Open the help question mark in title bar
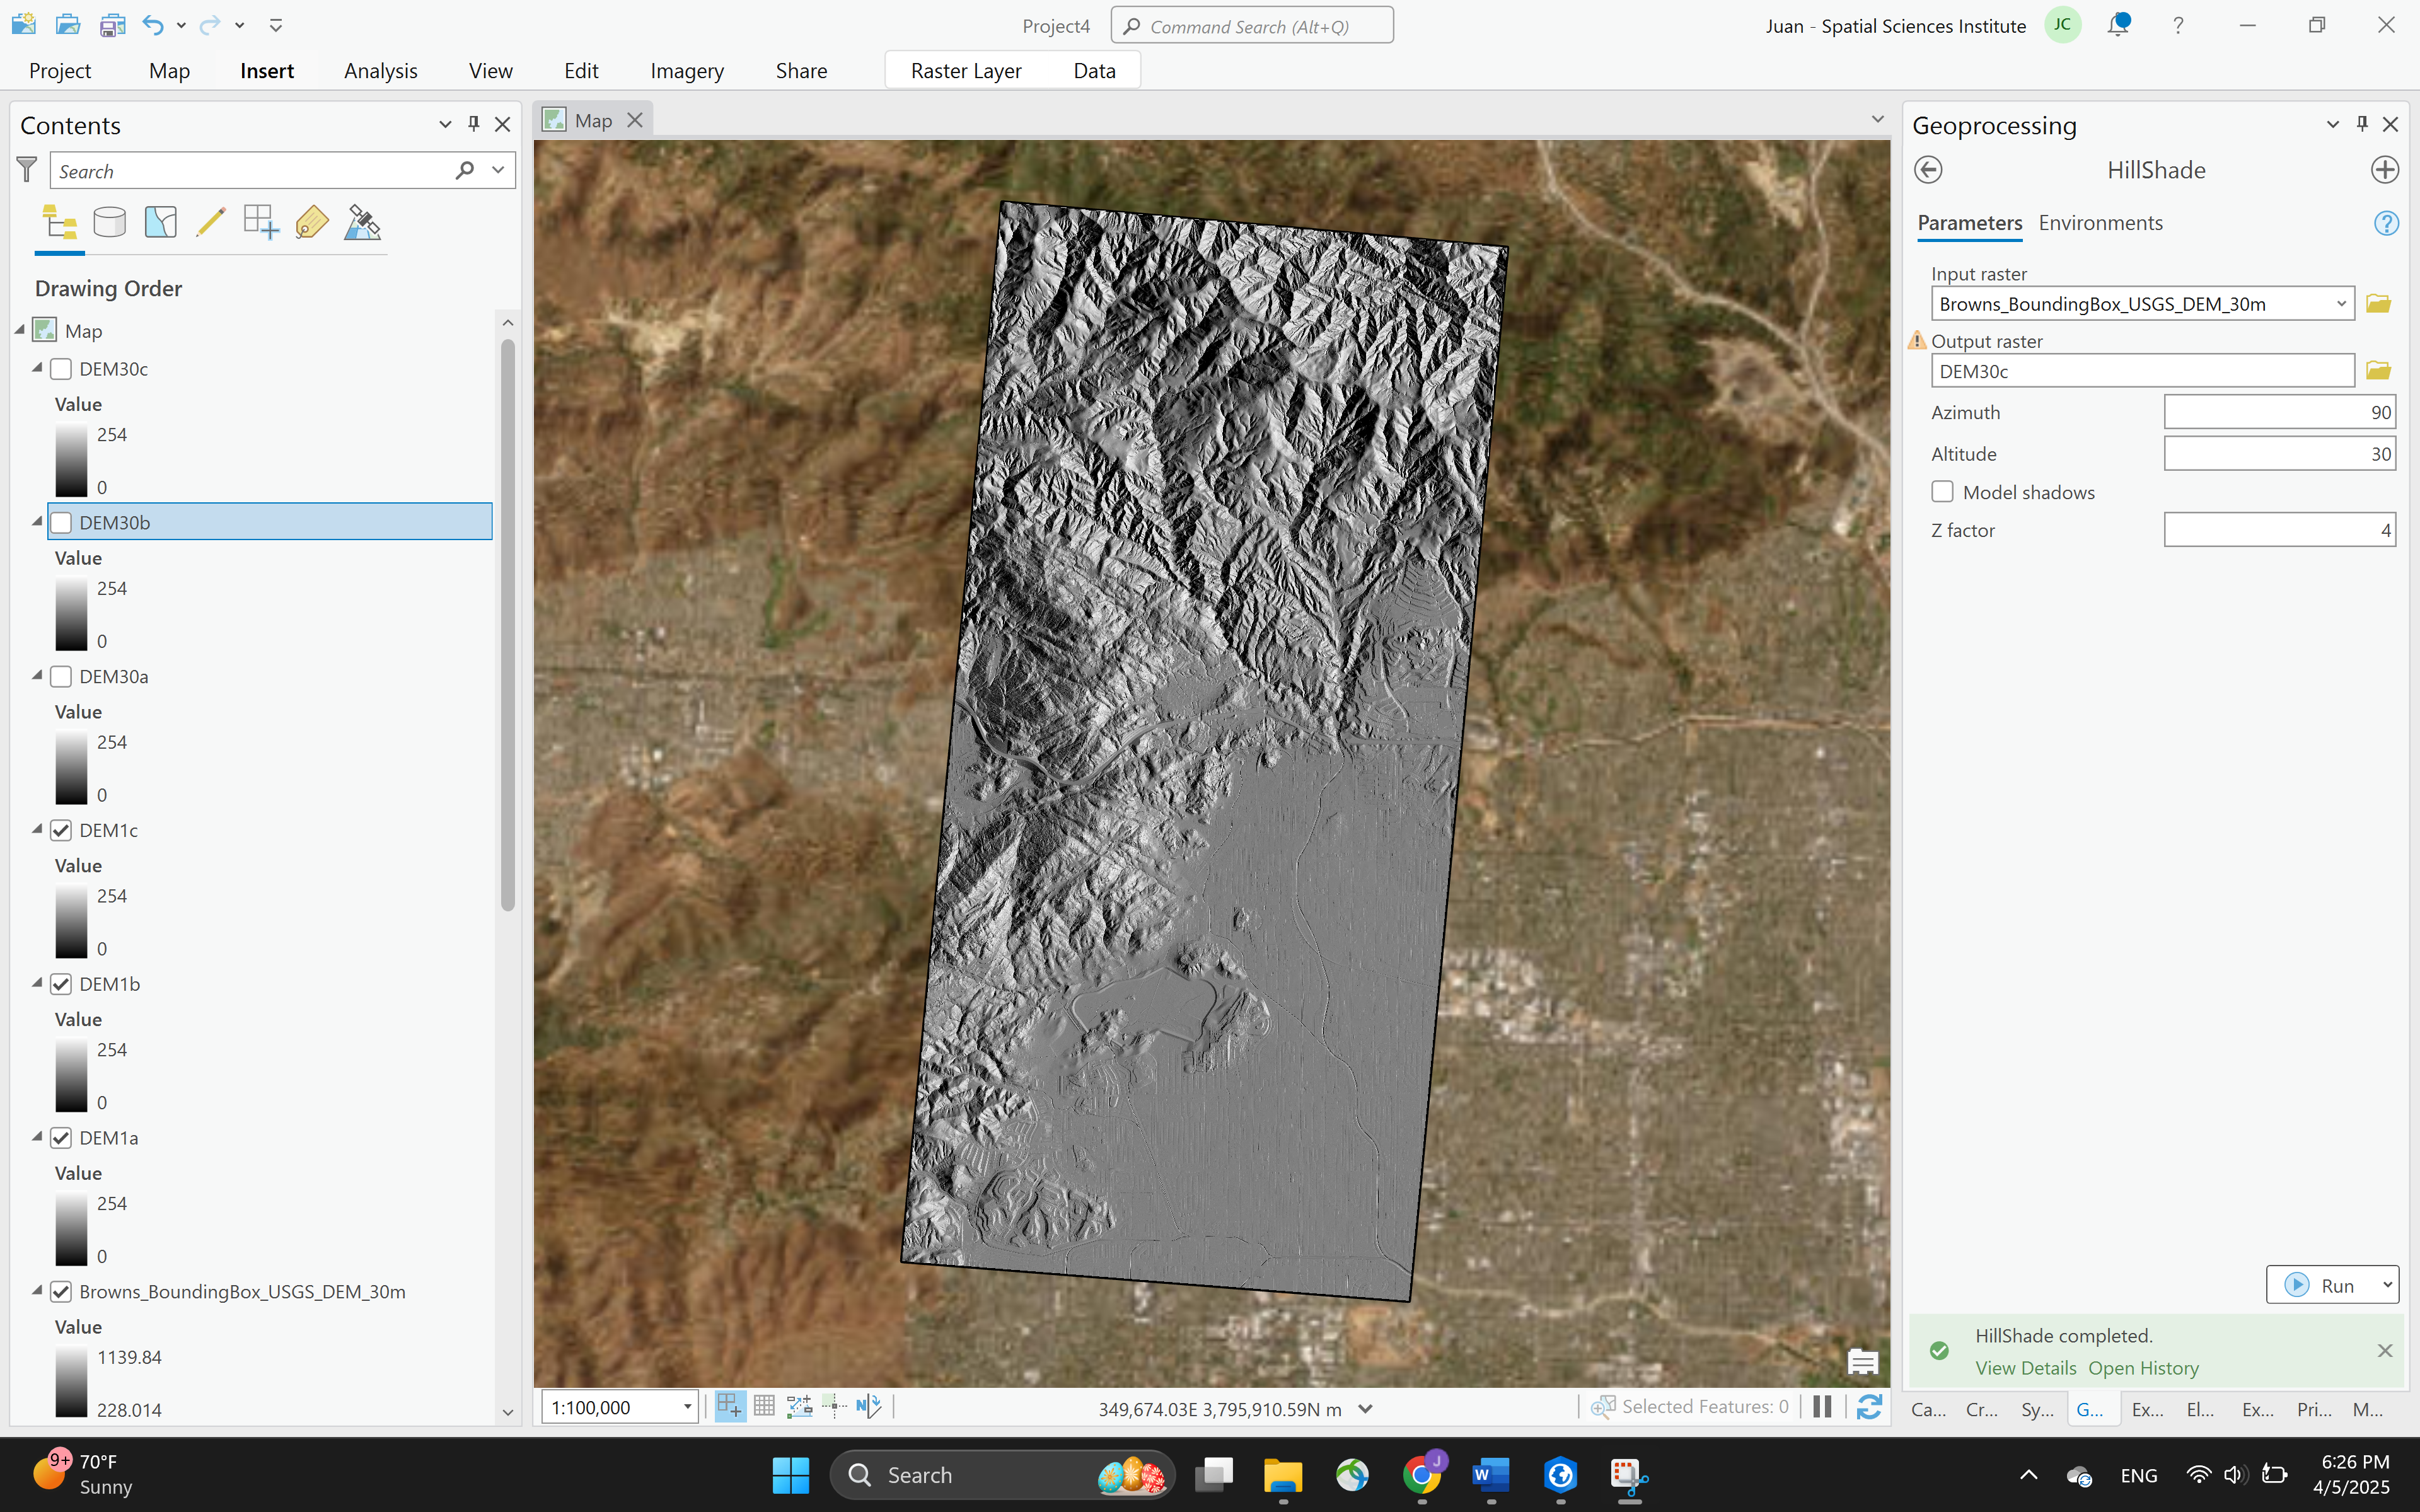Viewport: 2420px width, 1512px height. click(2178, 25)
